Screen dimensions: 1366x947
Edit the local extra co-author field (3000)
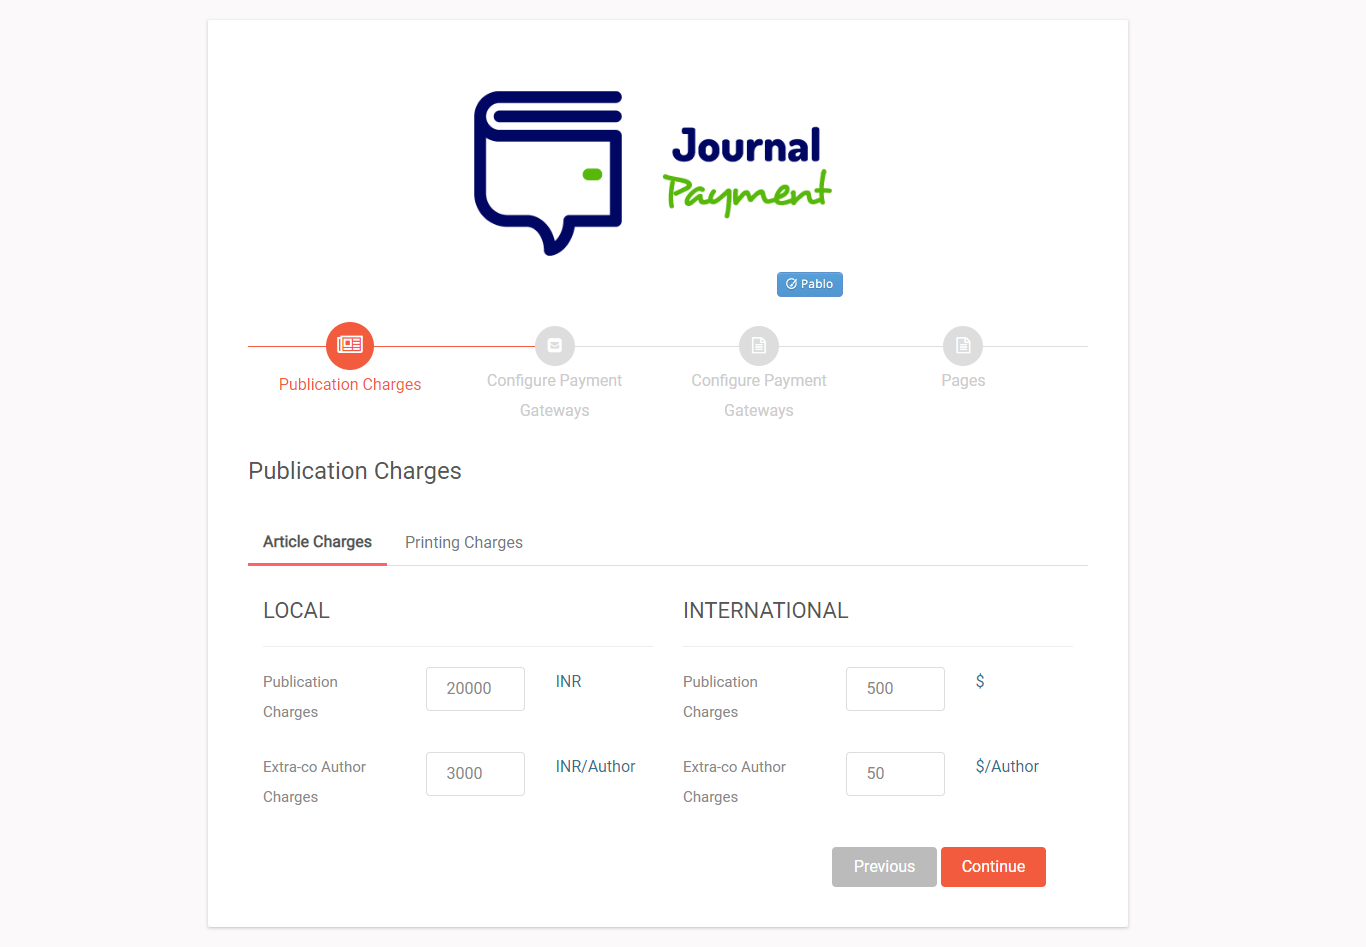coord(475,774)
